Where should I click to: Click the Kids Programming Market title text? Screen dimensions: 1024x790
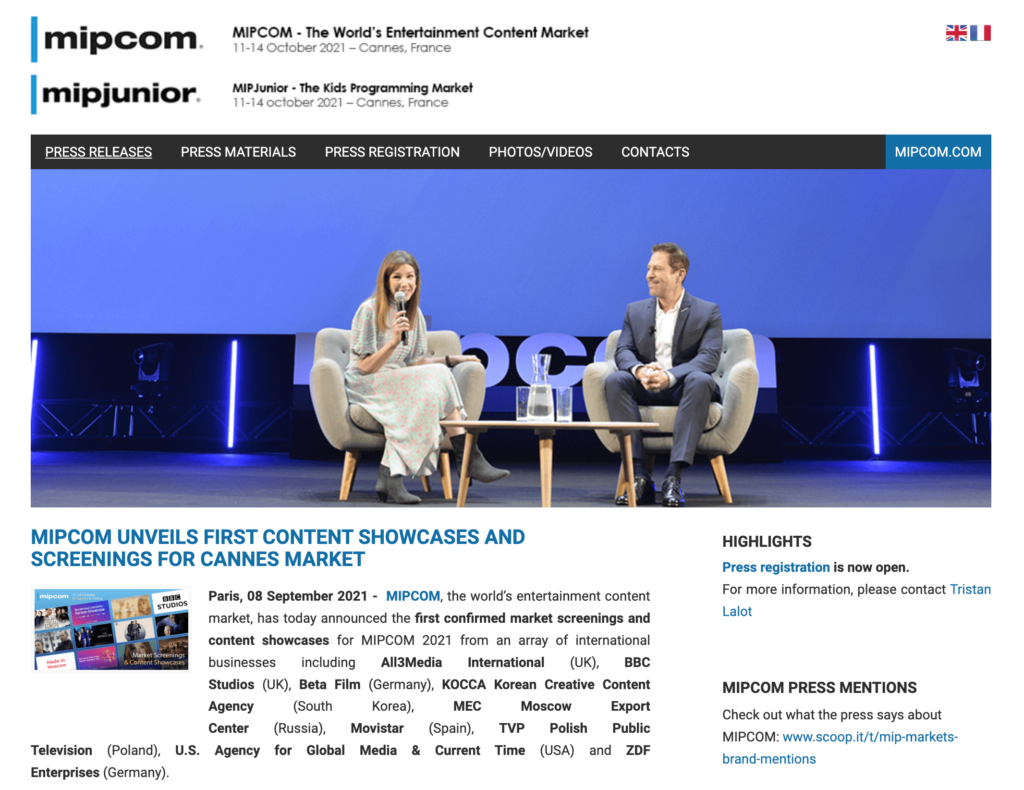352,87
